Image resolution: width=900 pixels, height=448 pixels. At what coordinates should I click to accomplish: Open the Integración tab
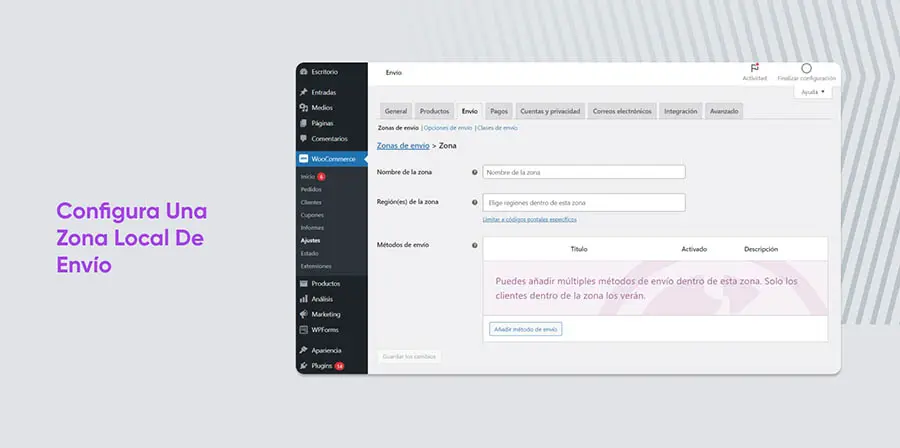(x=681, y=111)
